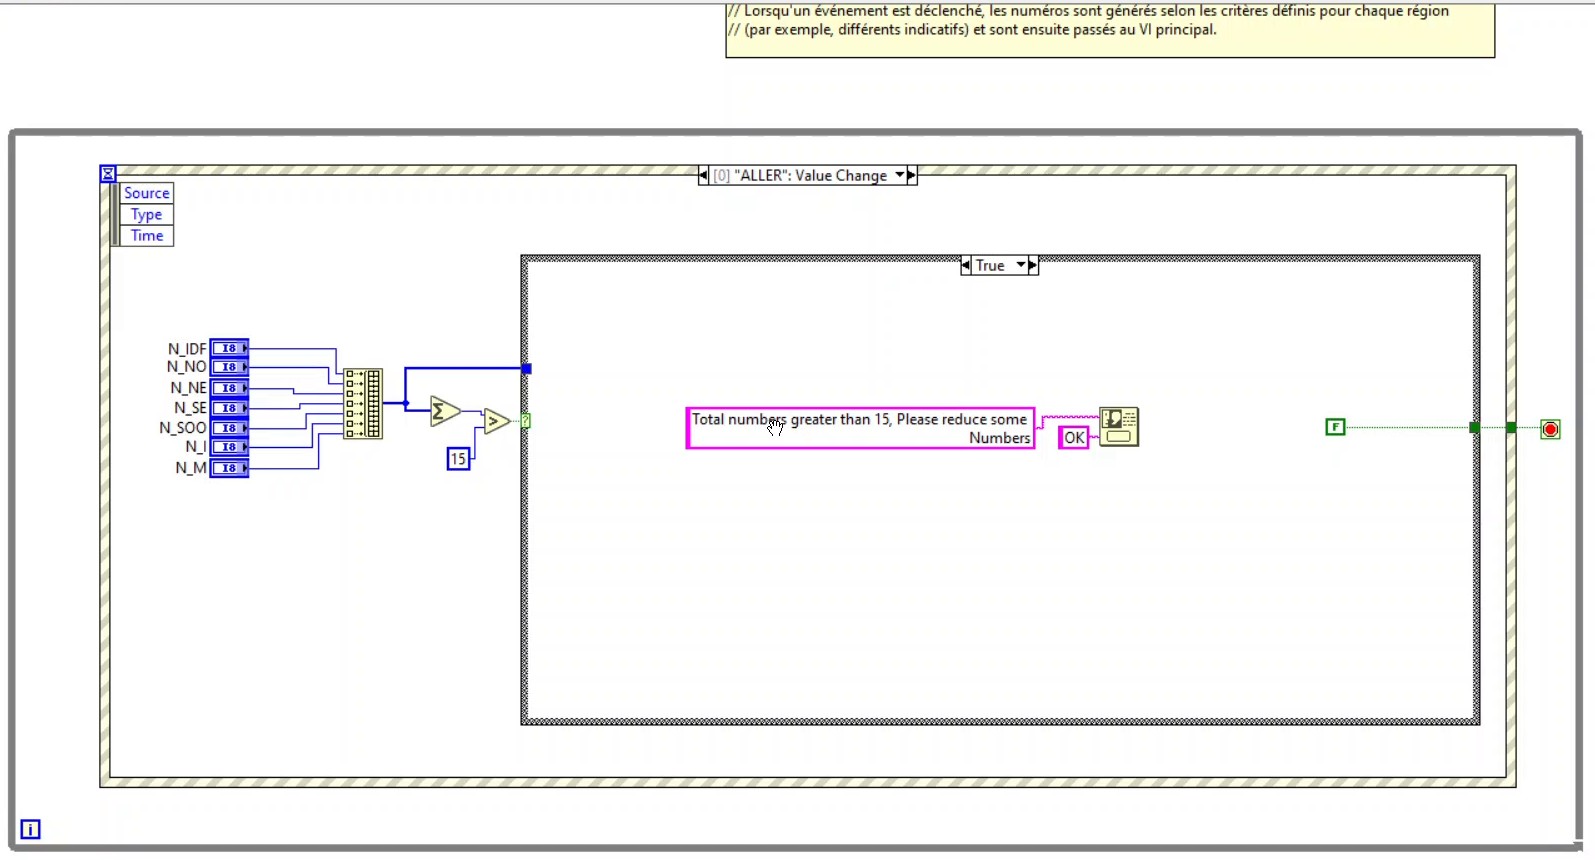Open the event case selector dropdown arrow
1595x860 pixels.
coord(899,175)
